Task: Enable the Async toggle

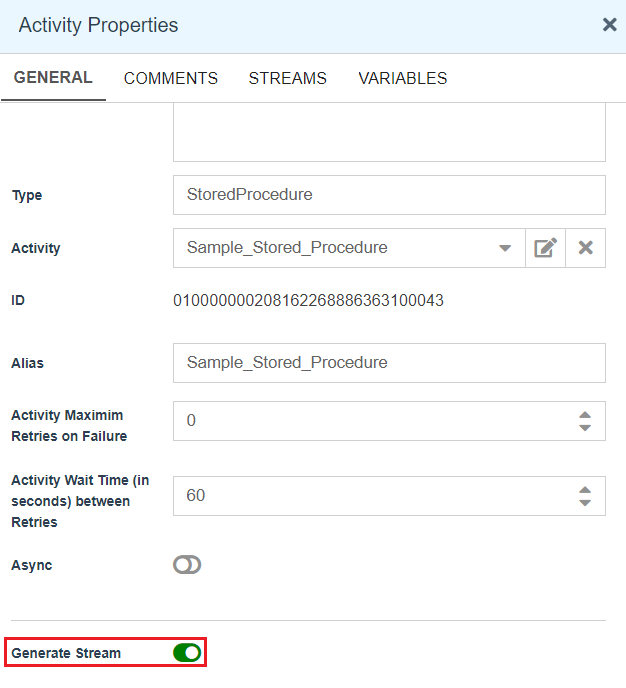Action: tap(187, 565)
